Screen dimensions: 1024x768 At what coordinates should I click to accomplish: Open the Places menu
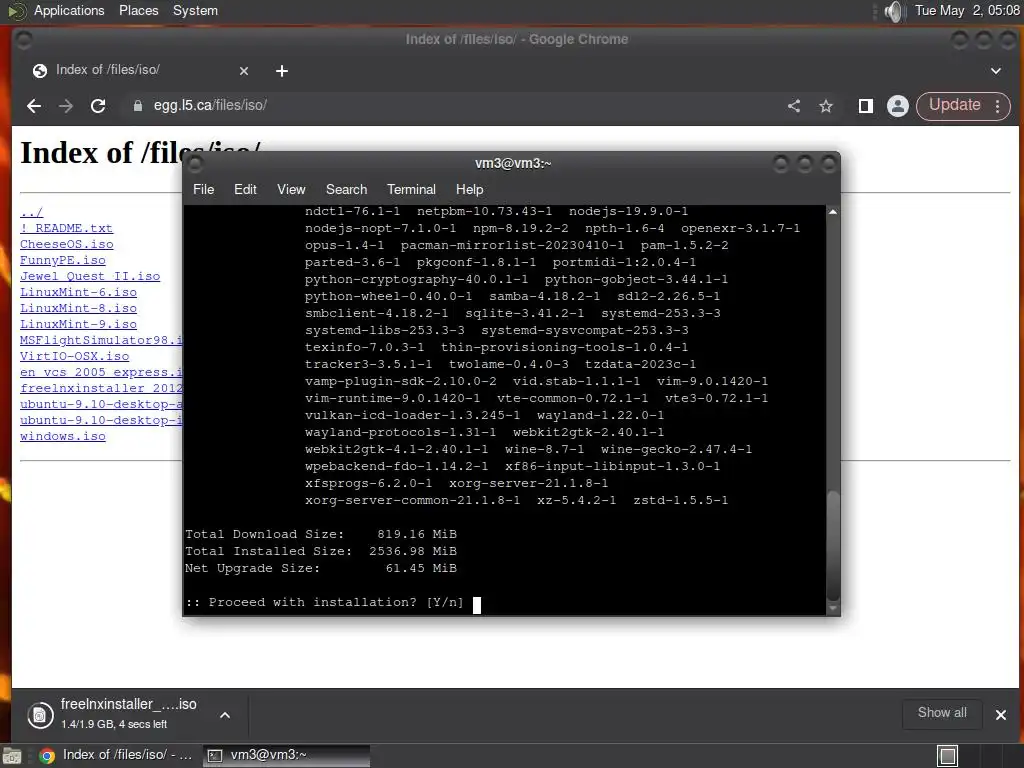coord(138,10)
